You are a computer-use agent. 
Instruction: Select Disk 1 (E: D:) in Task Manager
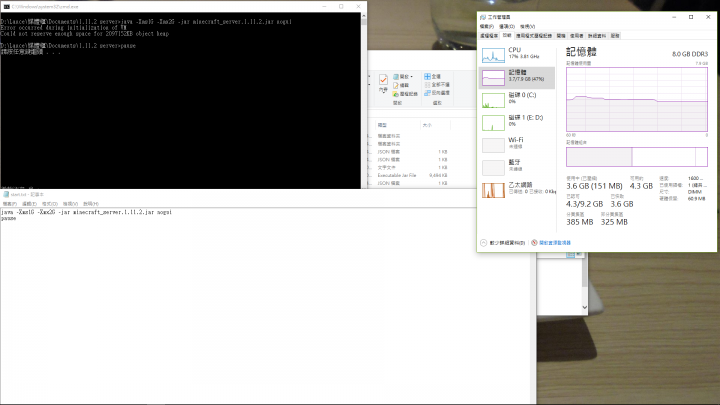click(517, 123)
